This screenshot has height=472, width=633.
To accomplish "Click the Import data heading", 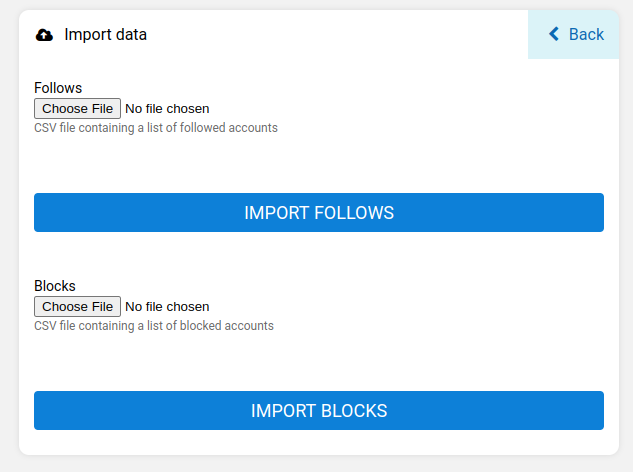I will point(105,35).
